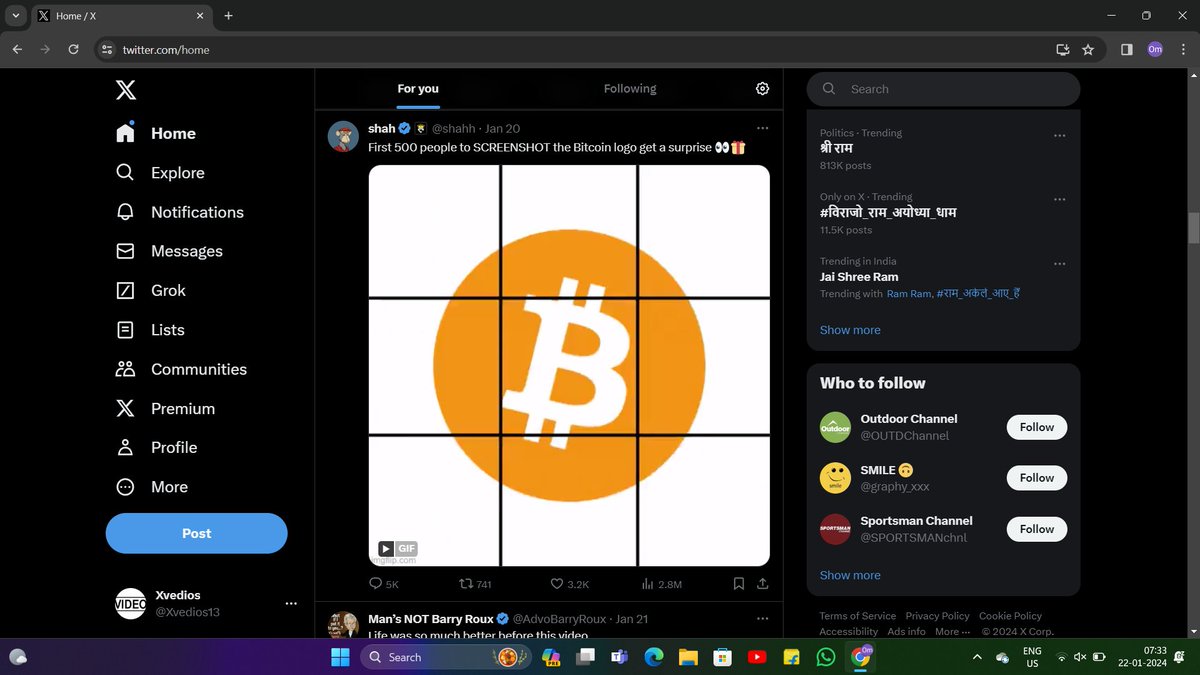Open more options for श्री राम trend

point(1060,135)
